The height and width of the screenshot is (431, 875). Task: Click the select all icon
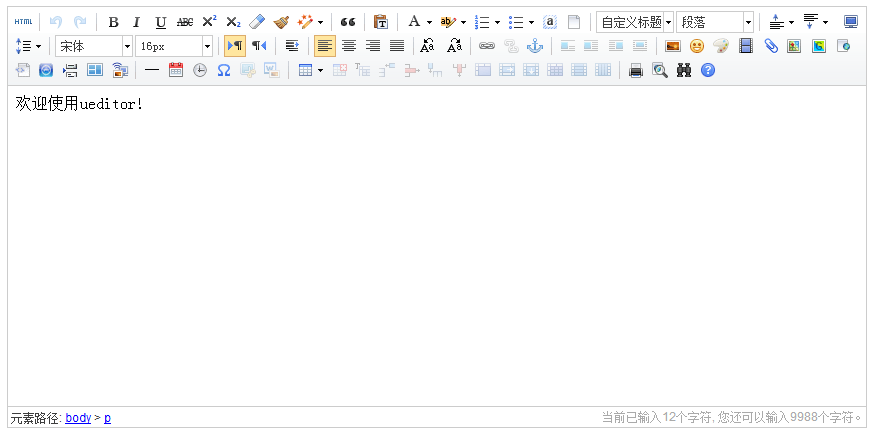click(550, 22)
